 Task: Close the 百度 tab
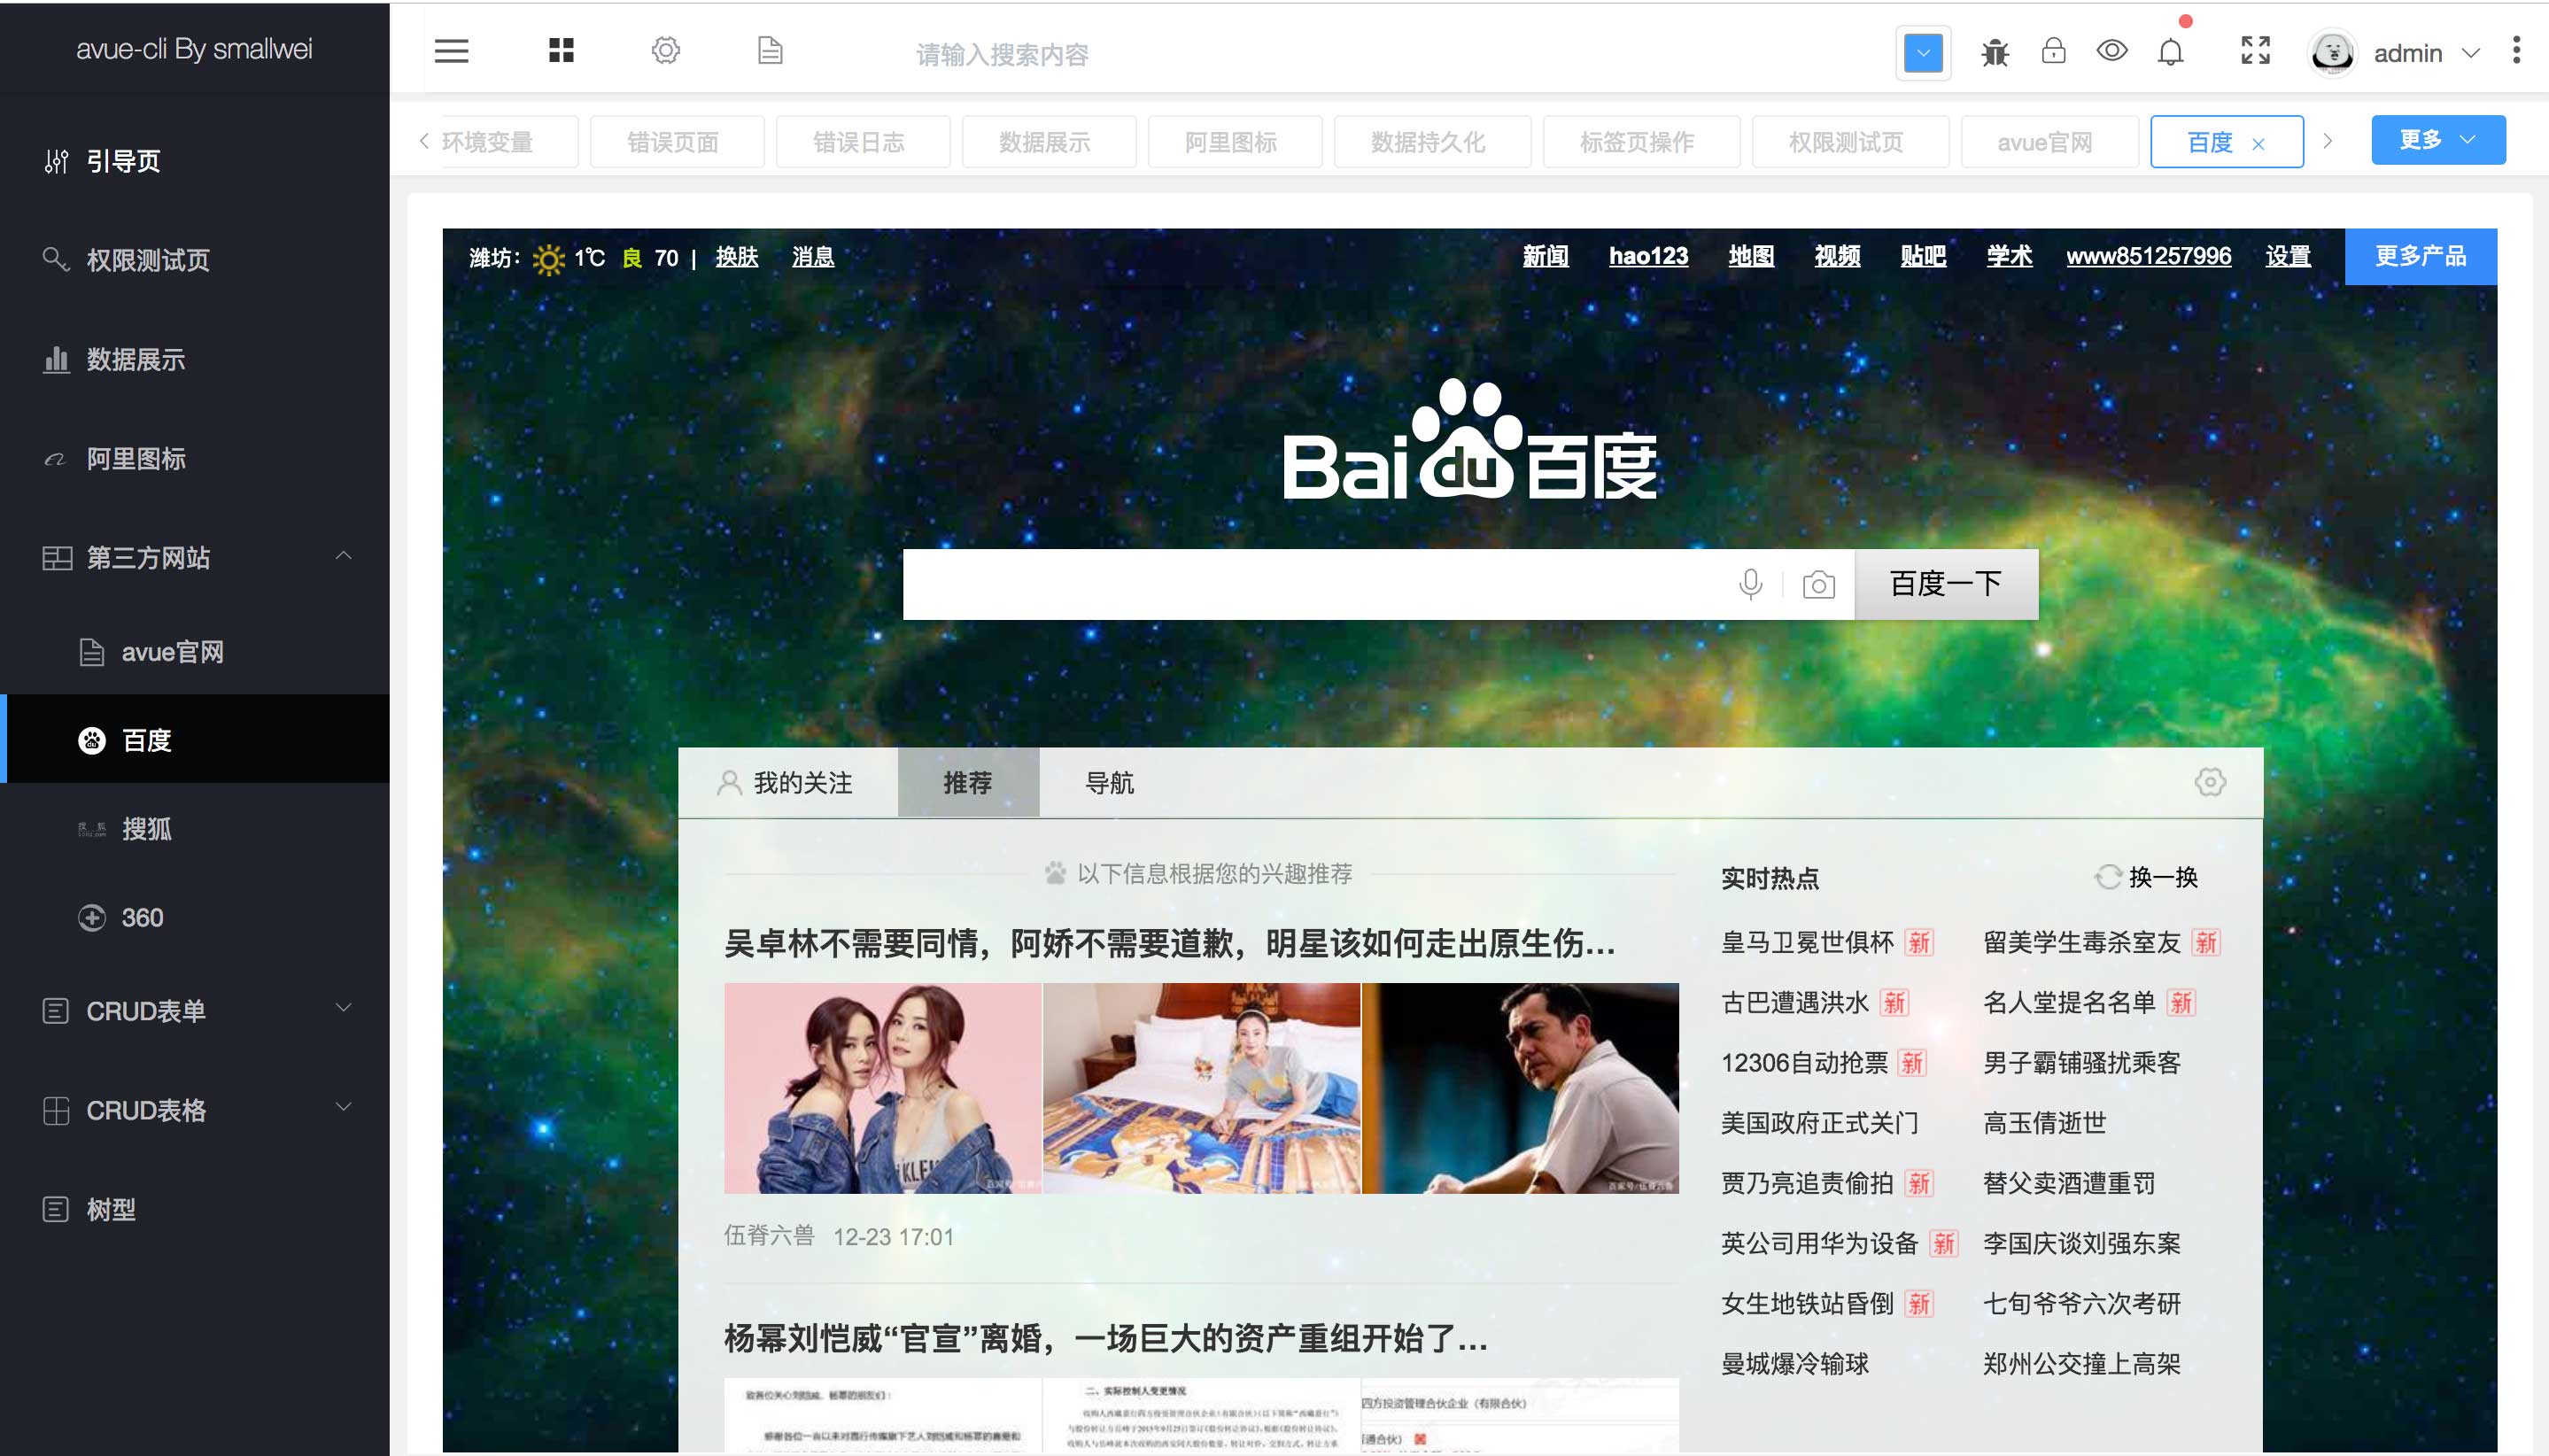click(2258, 144)
